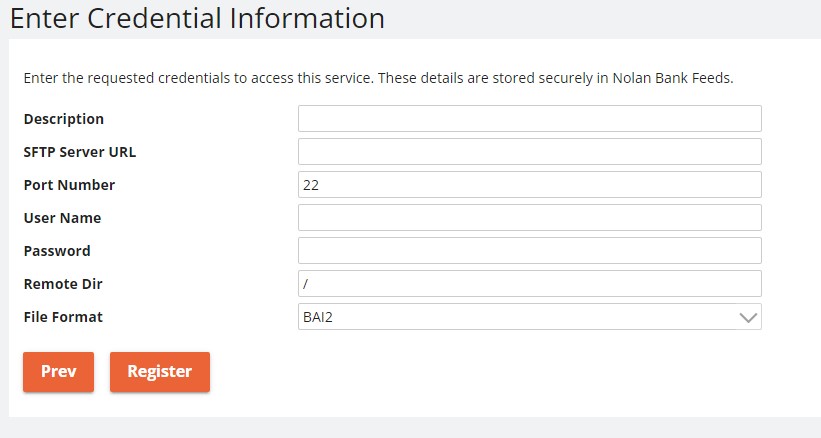Click the User Name label
This screenshot has height=438, width=821.
(x=62, y=218)
